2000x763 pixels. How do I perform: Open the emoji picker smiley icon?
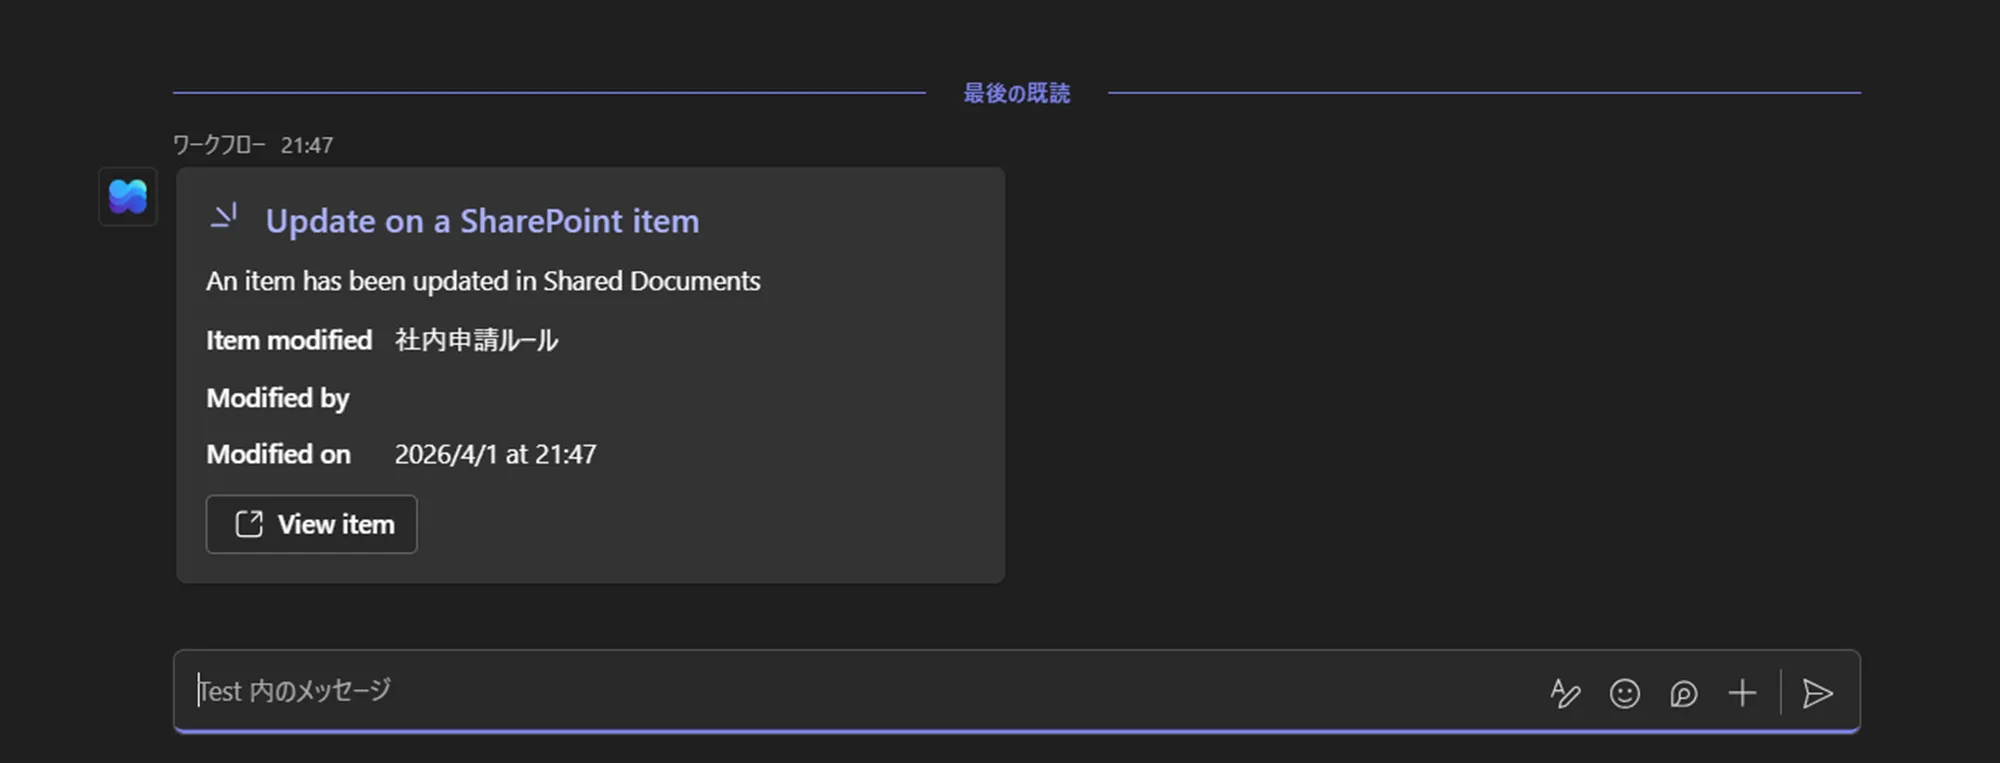(x=1624, y=693)
